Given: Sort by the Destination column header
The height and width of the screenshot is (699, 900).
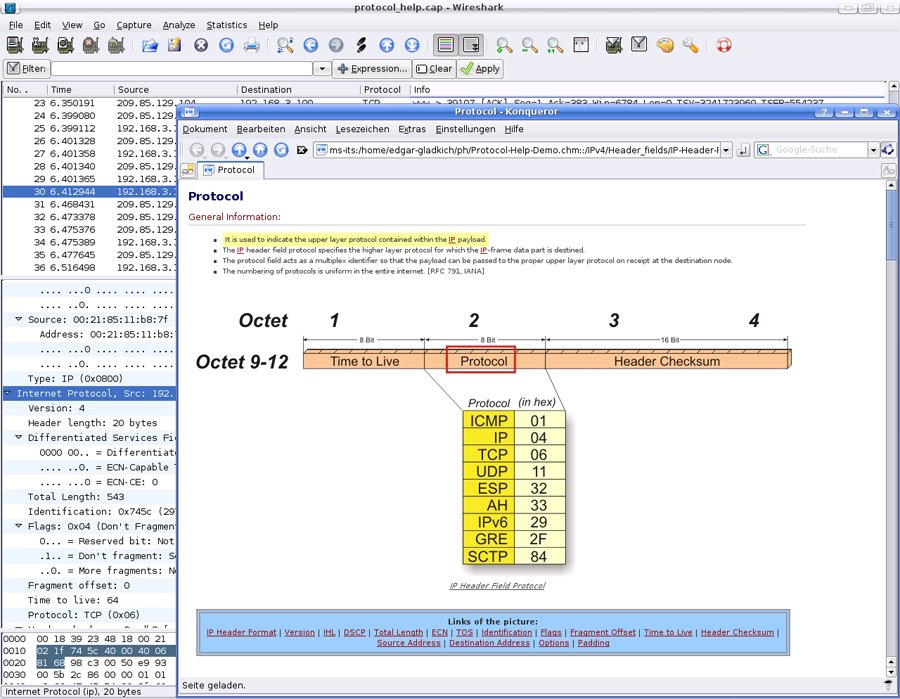Looking at the screenshot, I should click(298, 90).
